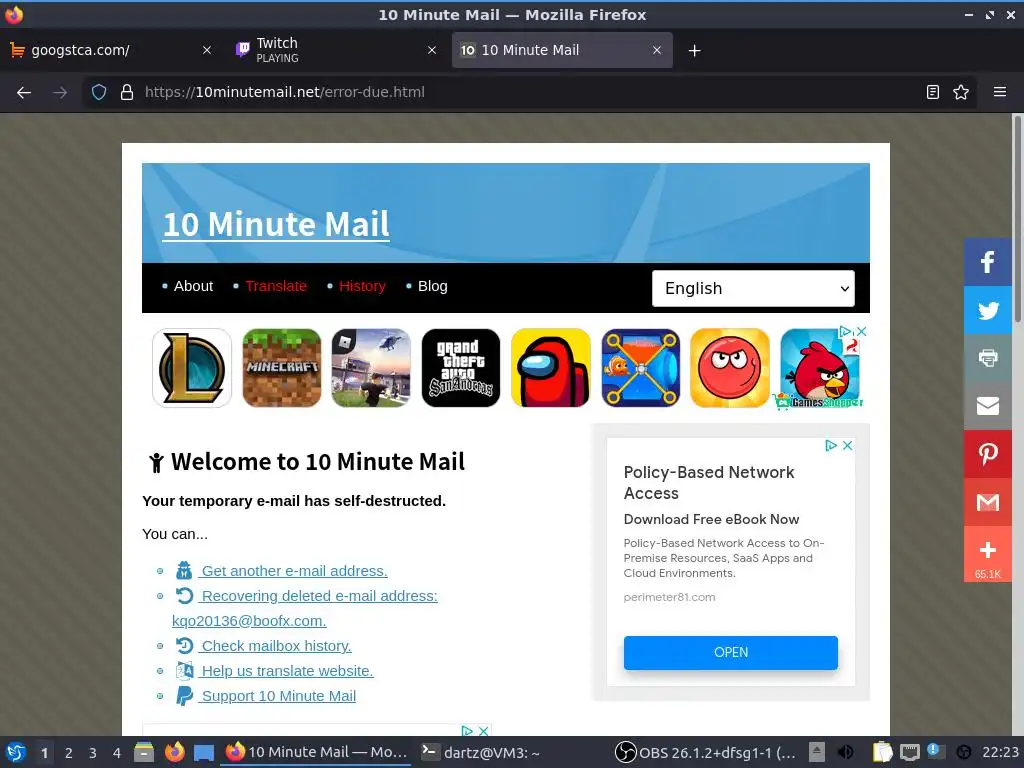Open the Grand Theft Auto San Andreas icon
The height and width of the screenshot is (768, 1024).
461,368
